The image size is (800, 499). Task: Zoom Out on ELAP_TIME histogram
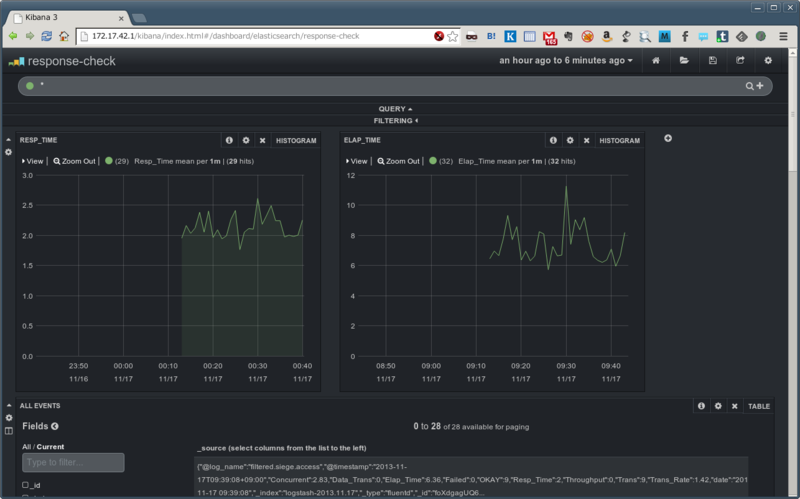point(398,161)
